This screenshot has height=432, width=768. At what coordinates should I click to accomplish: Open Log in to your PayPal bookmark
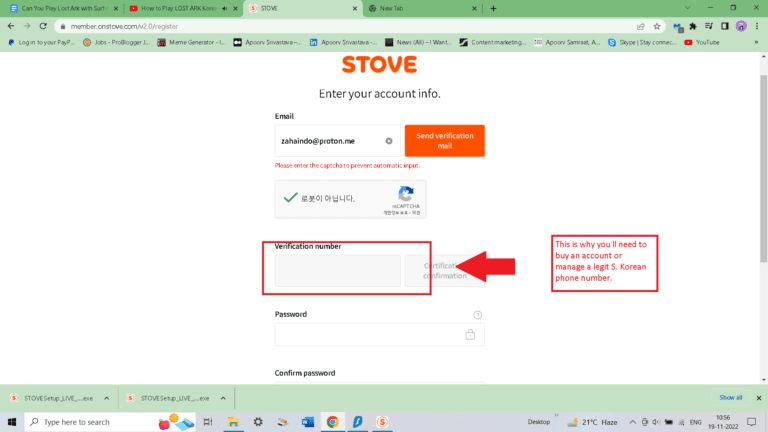(x=41, y=43)
